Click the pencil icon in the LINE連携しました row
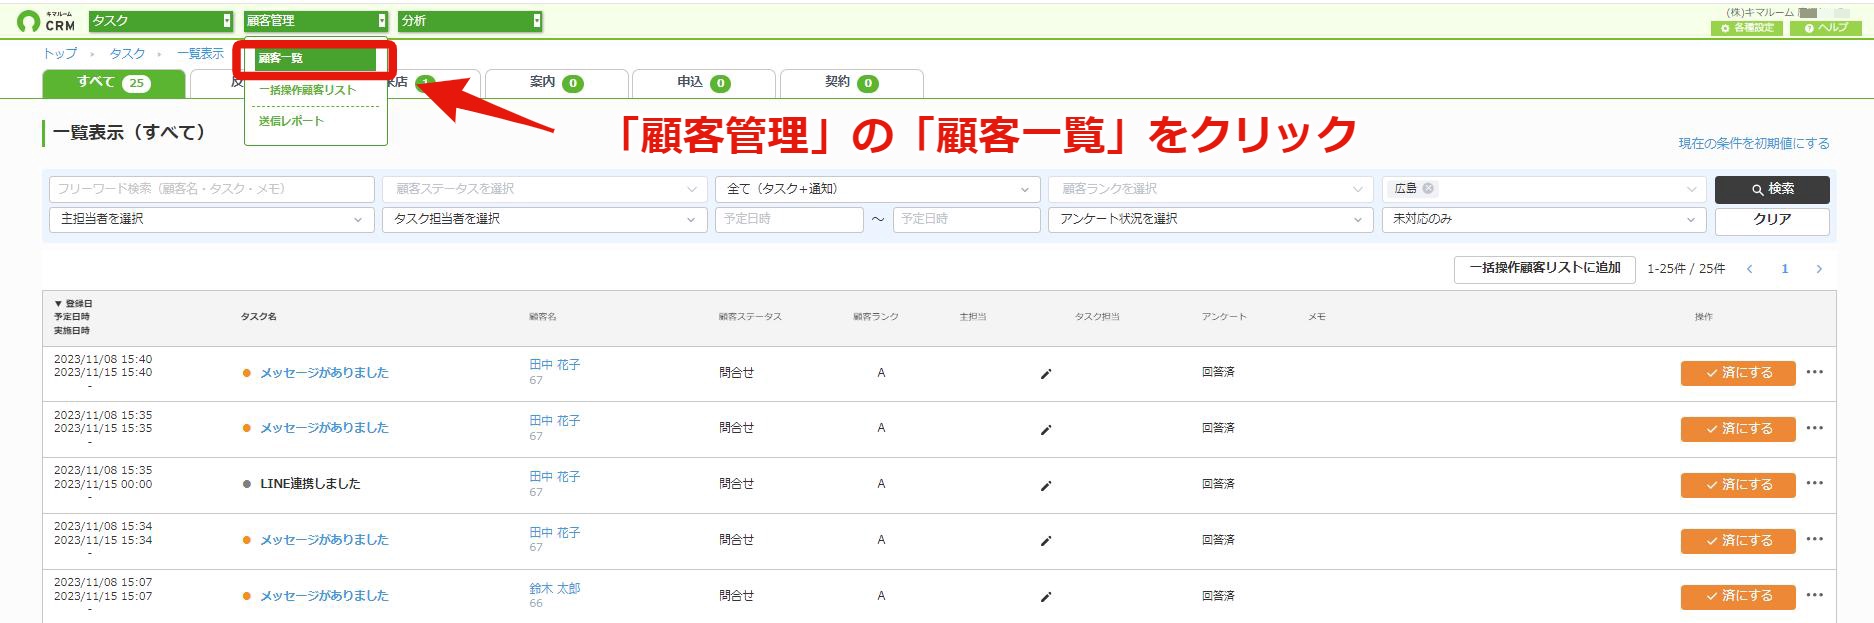This screenshot has width=1874, height=623. click(x=1046, y=486)
